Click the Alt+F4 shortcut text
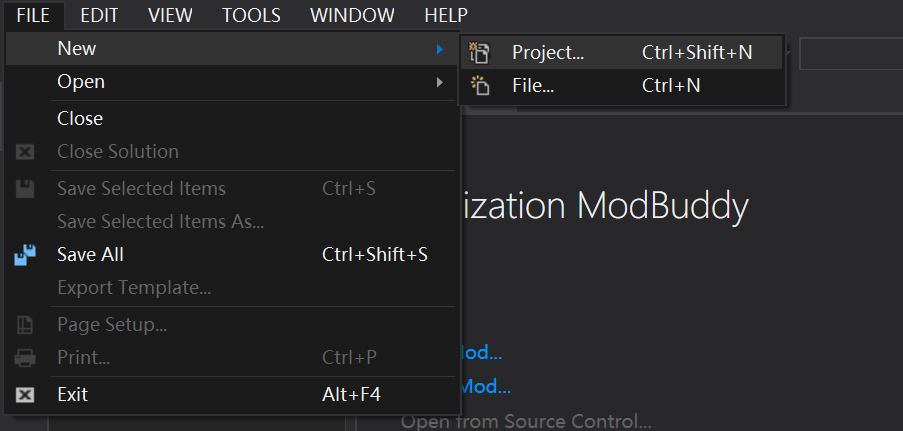The height and width of the screenshot is (431, 903). point(351,395)
